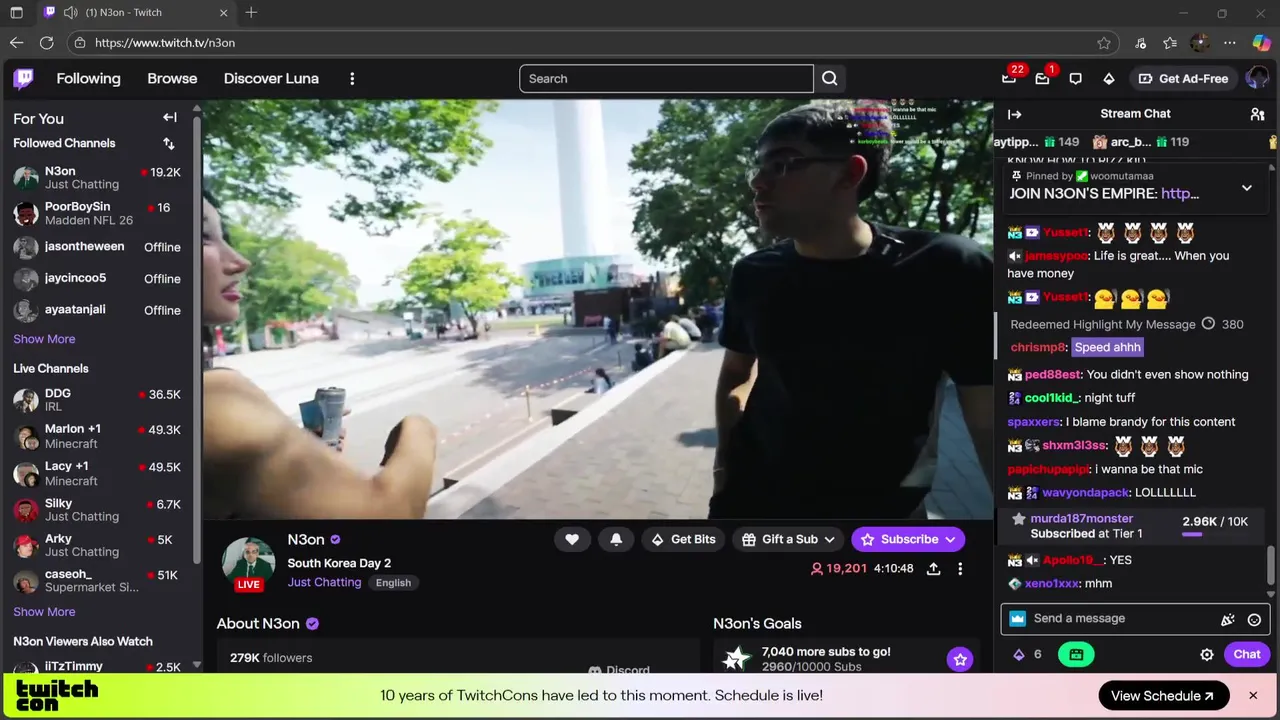1280x720 pixels.
Task: Open the three-dot more menu beside Discover Luna
Action: tap(352, 78)
